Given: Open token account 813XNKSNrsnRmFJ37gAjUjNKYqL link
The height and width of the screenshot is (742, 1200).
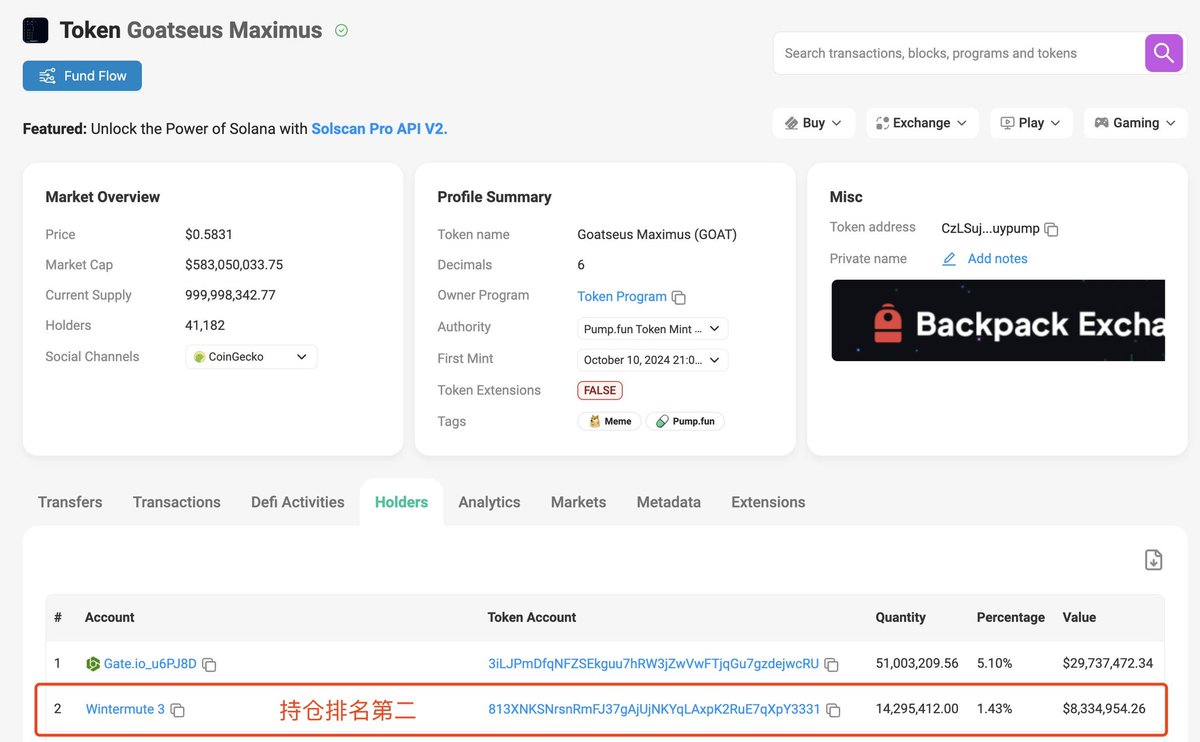Looking at the screenshot, I should [654, 709].
